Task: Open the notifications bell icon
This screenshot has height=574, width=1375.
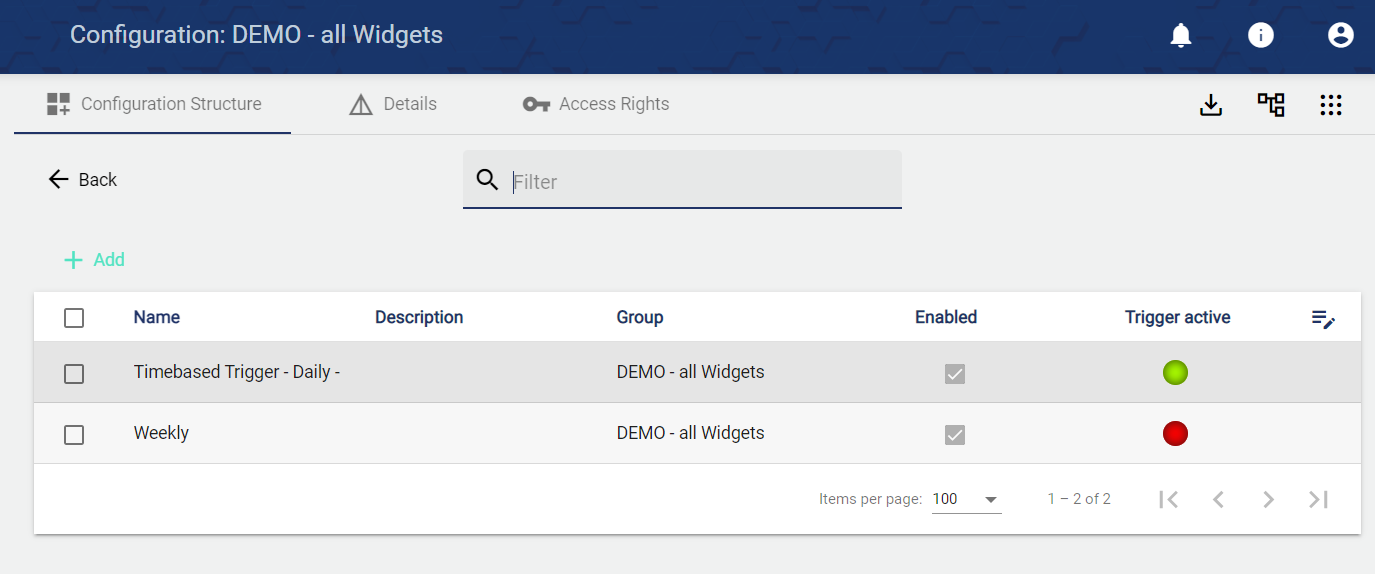Action: (x=1181, y=36)
